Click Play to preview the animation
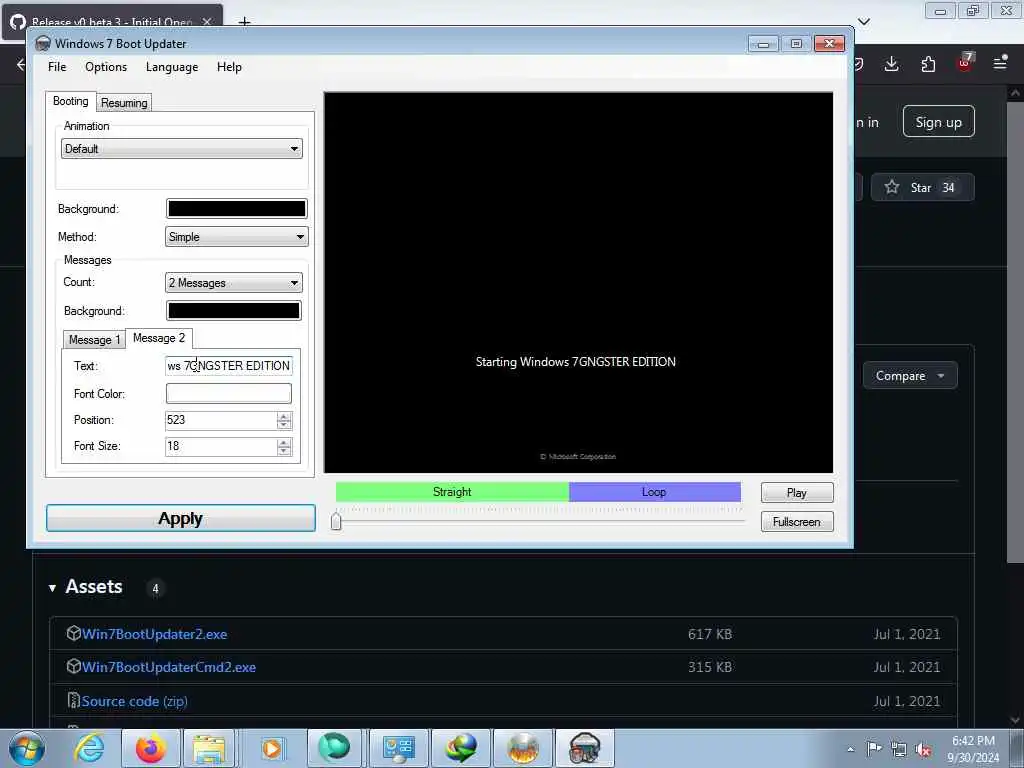 click(x=797, y=492)
